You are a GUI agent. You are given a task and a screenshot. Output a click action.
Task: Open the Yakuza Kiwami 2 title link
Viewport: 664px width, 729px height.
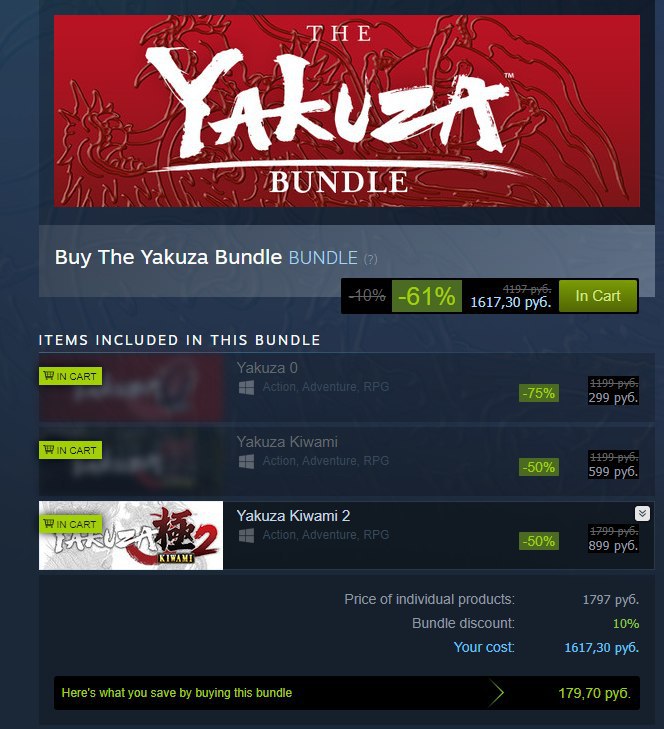tap(293, 516)
